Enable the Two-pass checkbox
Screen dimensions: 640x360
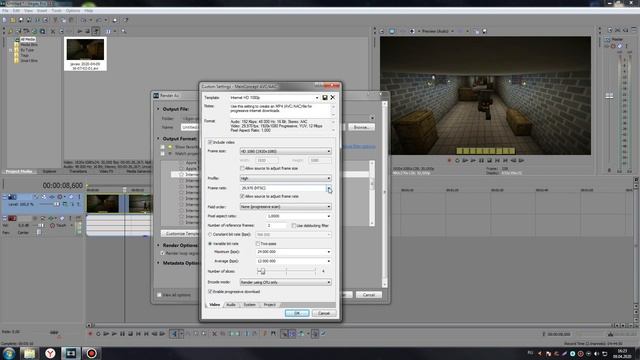(258, 244)
